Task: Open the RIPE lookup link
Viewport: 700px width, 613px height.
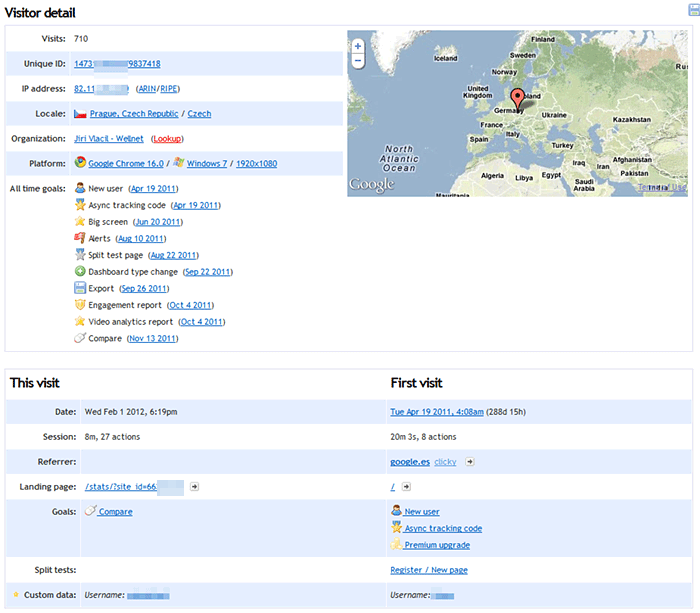Action: [170, 89]
